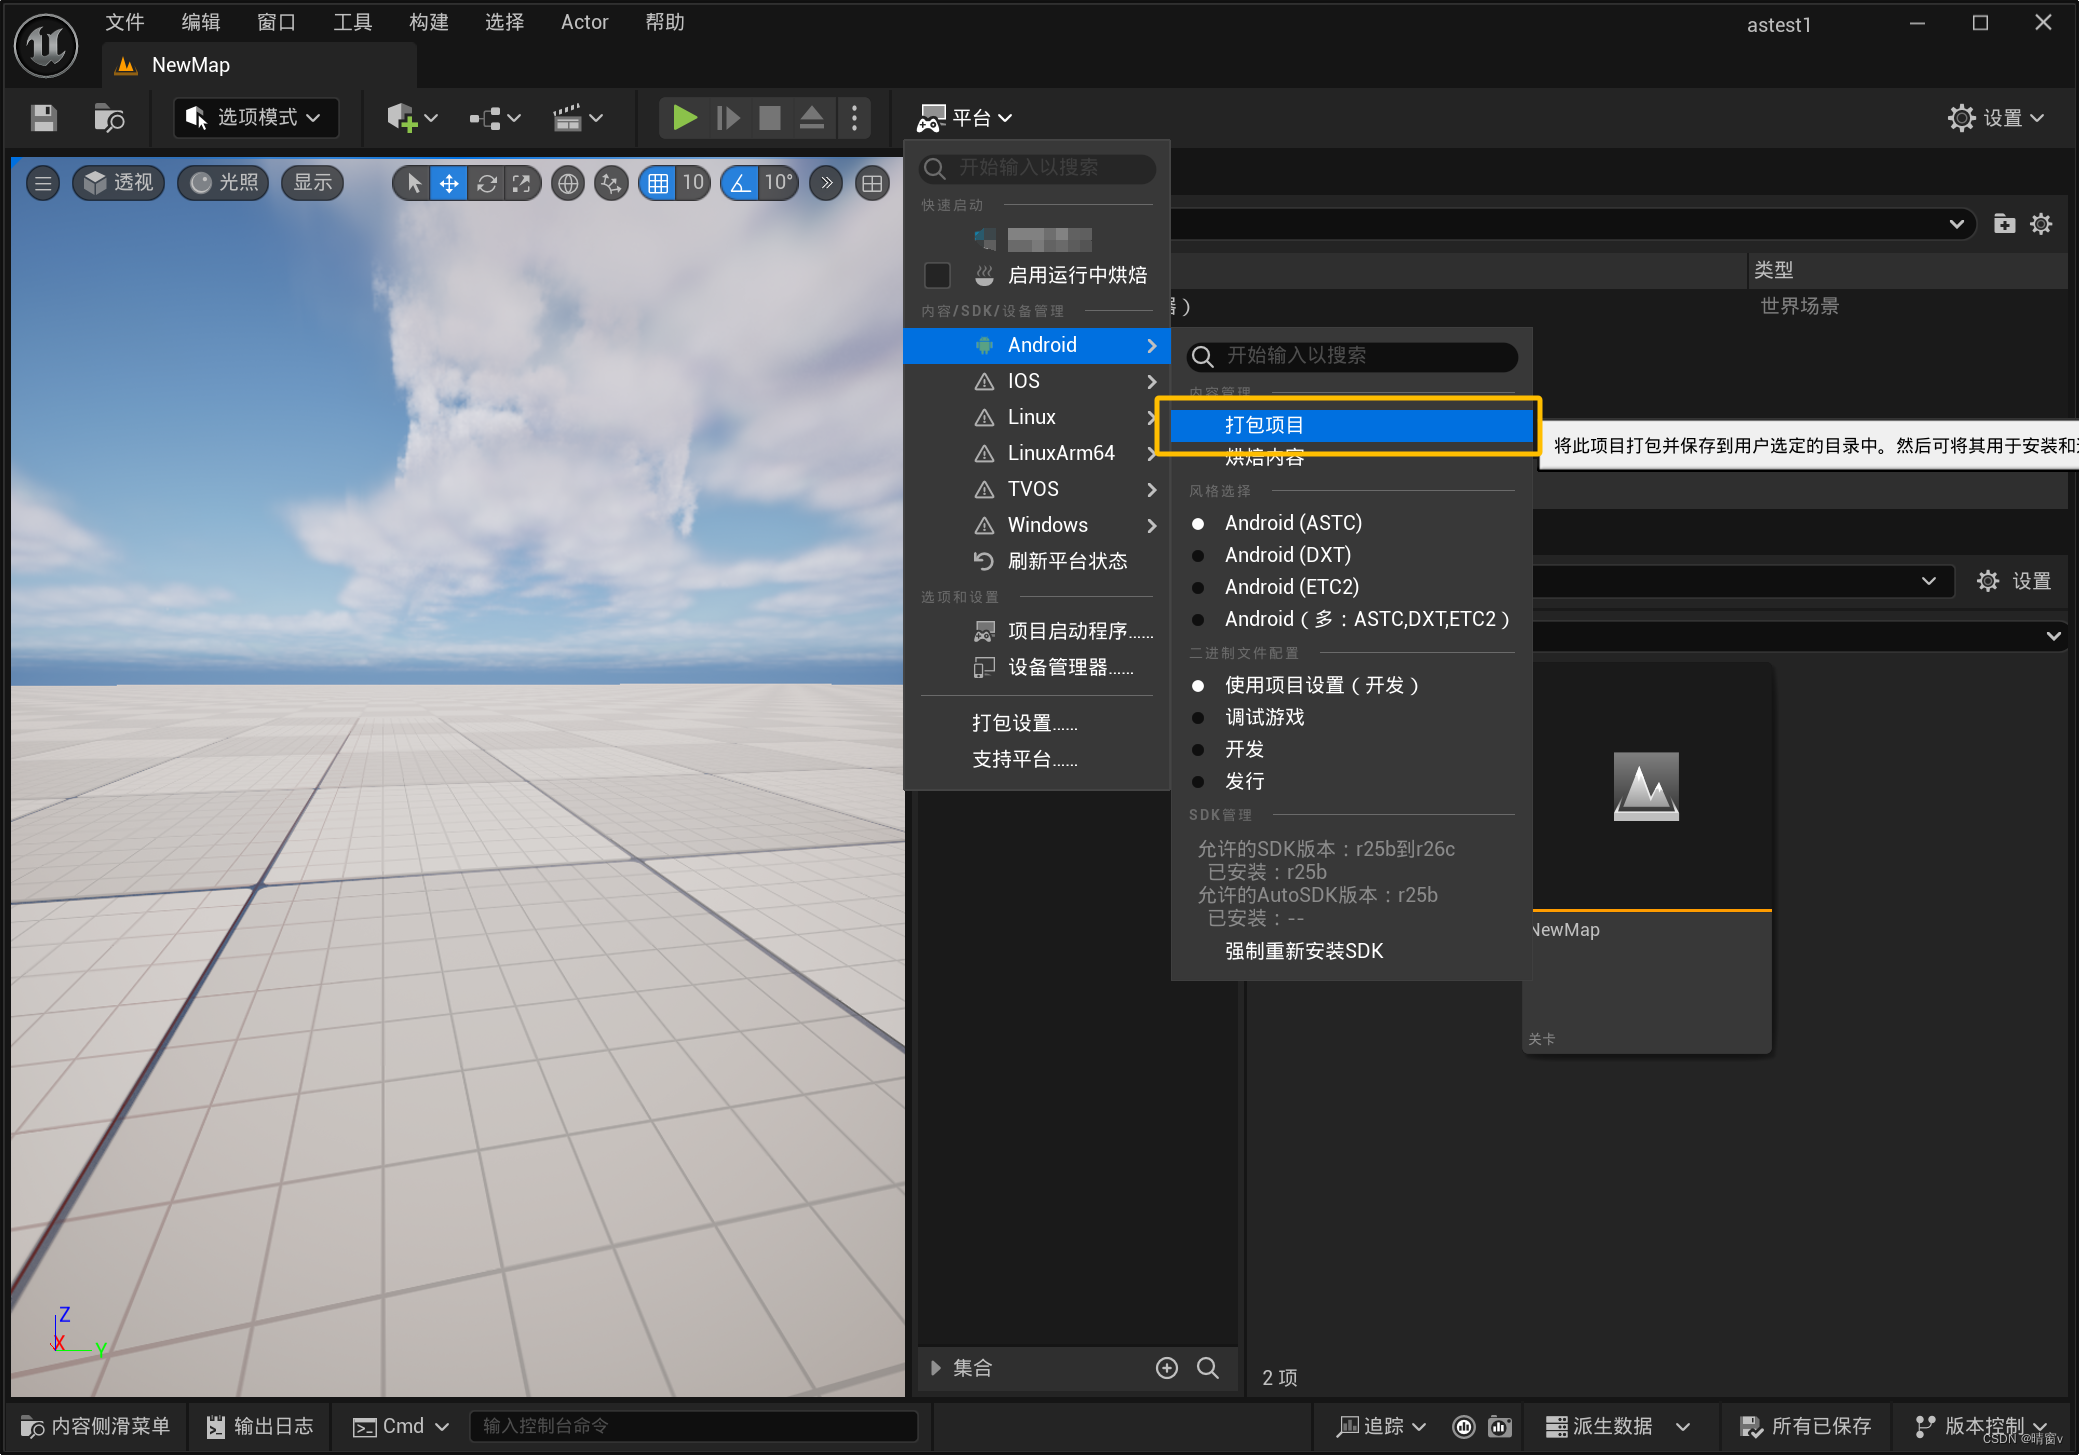Select the 发行 (Shipping) build configuration
Viewport: 2079px width, 1455px height.
(x=1244, y=781)
